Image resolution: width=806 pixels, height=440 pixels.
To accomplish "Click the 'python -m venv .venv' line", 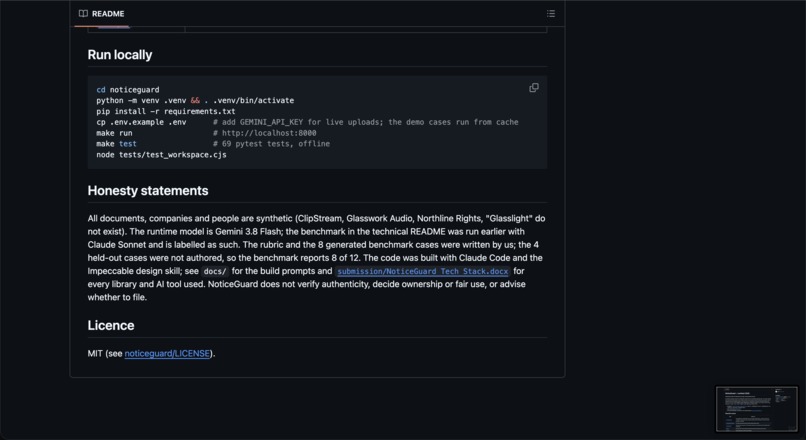I will click(x=195, y=101).
